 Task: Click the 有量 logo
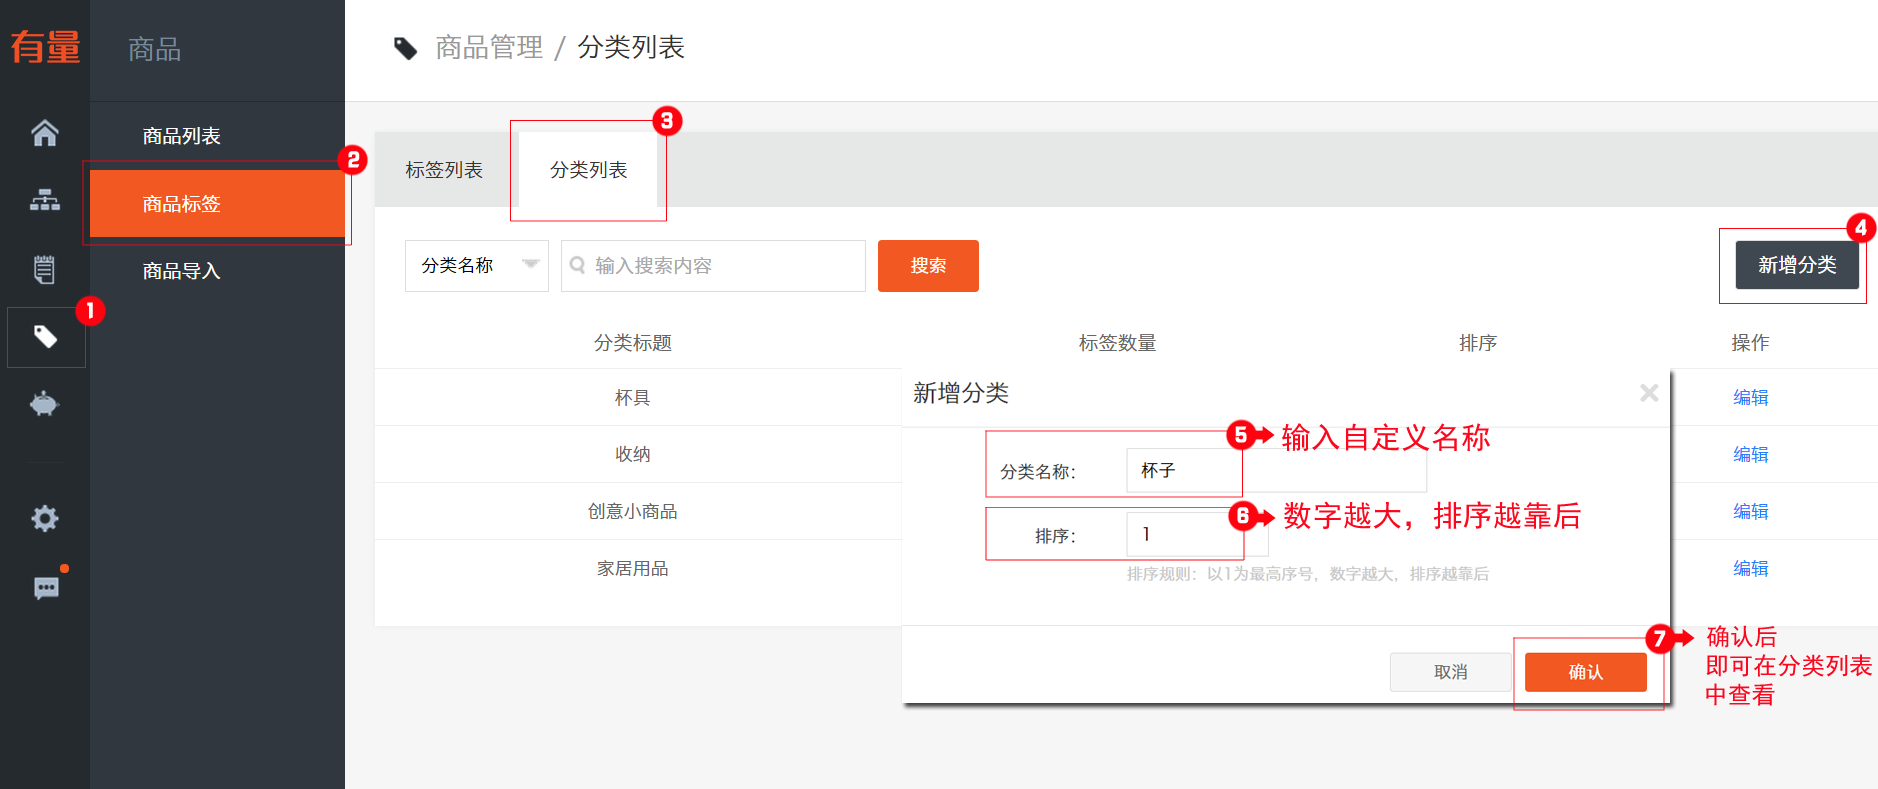45,47
